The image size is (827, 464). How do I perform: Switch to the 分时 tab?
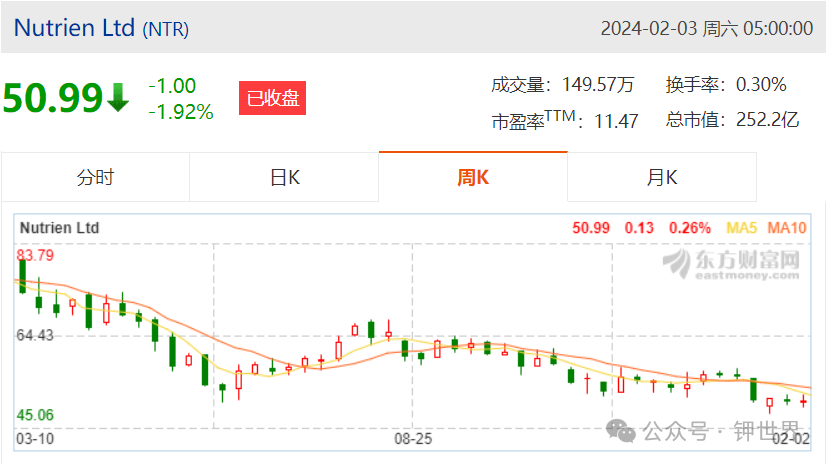[95, 177]
